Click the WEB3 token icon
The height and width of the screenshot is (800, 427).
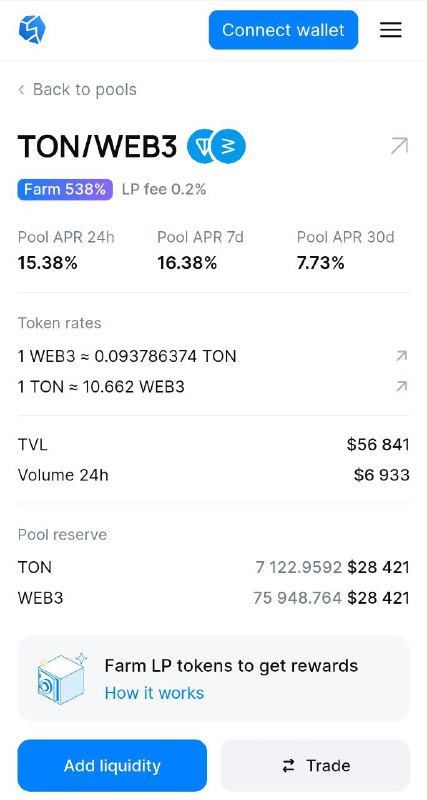(x=229, y=146)
